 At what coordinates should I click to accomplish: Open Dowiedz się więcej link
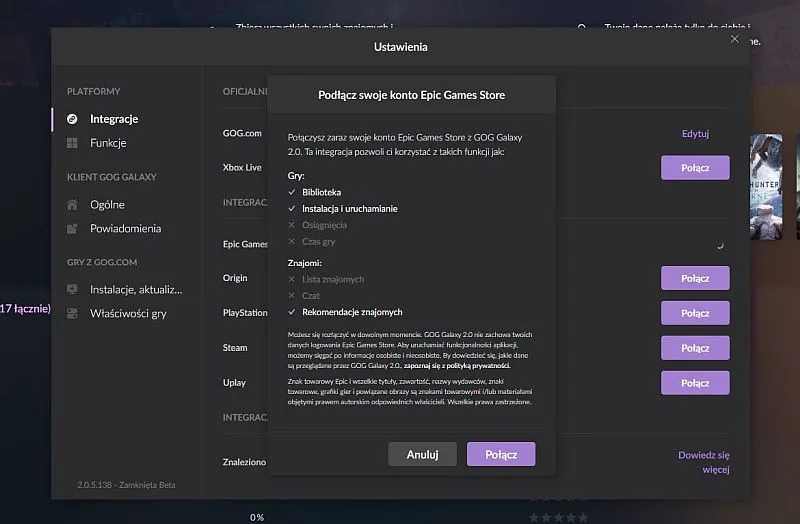tap(704, 462)
